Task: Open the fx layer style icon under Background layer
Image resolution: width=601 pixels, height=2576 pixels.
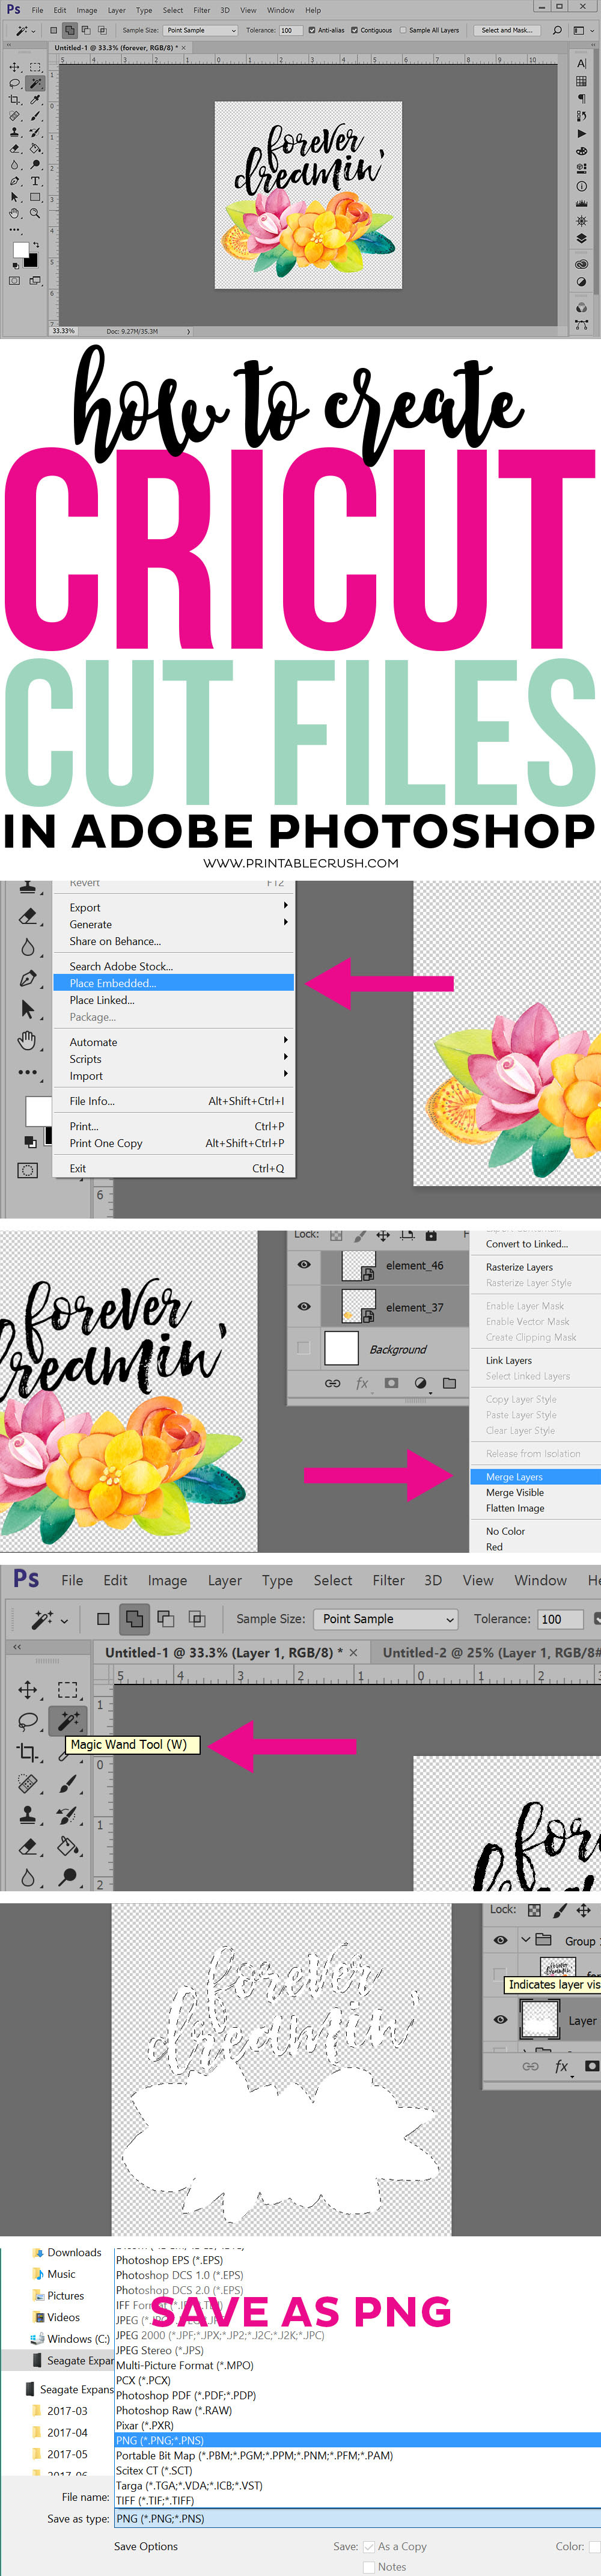Action: click(362, 1384)
